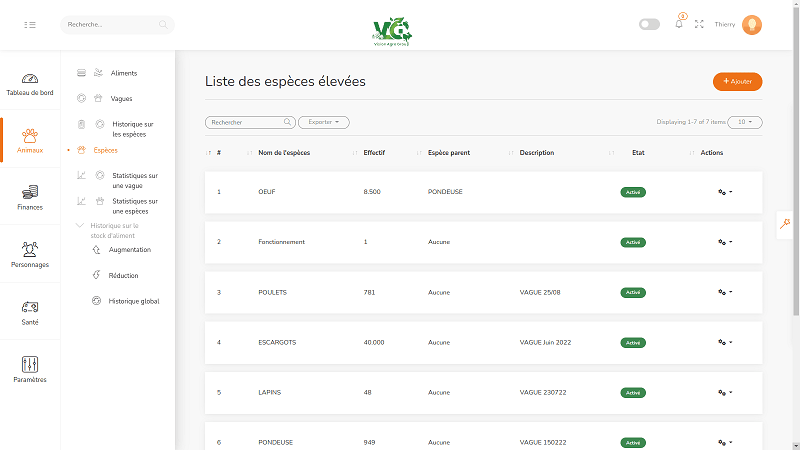This screenshot has width=800, height=450.
Task: Click the orange Ajouter button
Action: pyautogui.click(x=737, y=81)
